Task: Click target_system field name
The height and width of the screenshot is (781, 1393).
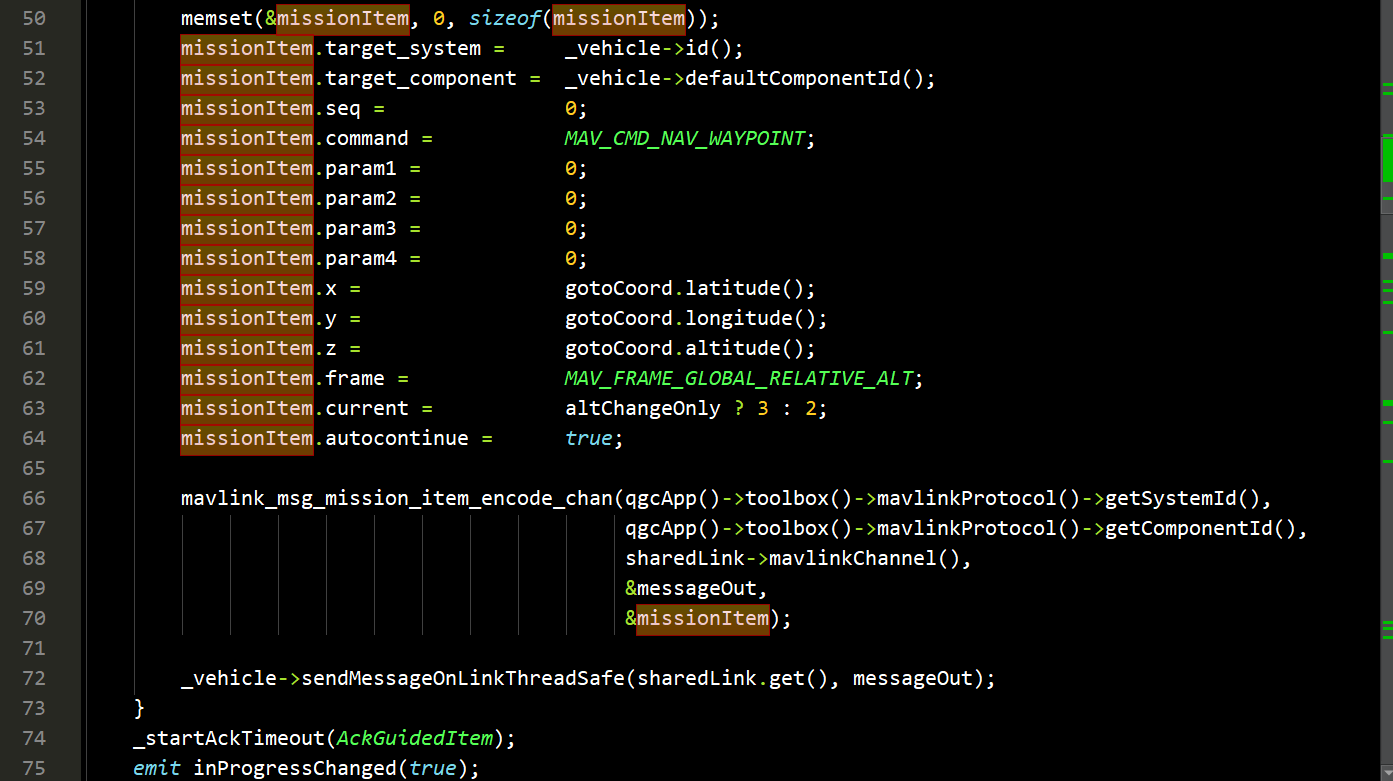Action: [403, 48]
